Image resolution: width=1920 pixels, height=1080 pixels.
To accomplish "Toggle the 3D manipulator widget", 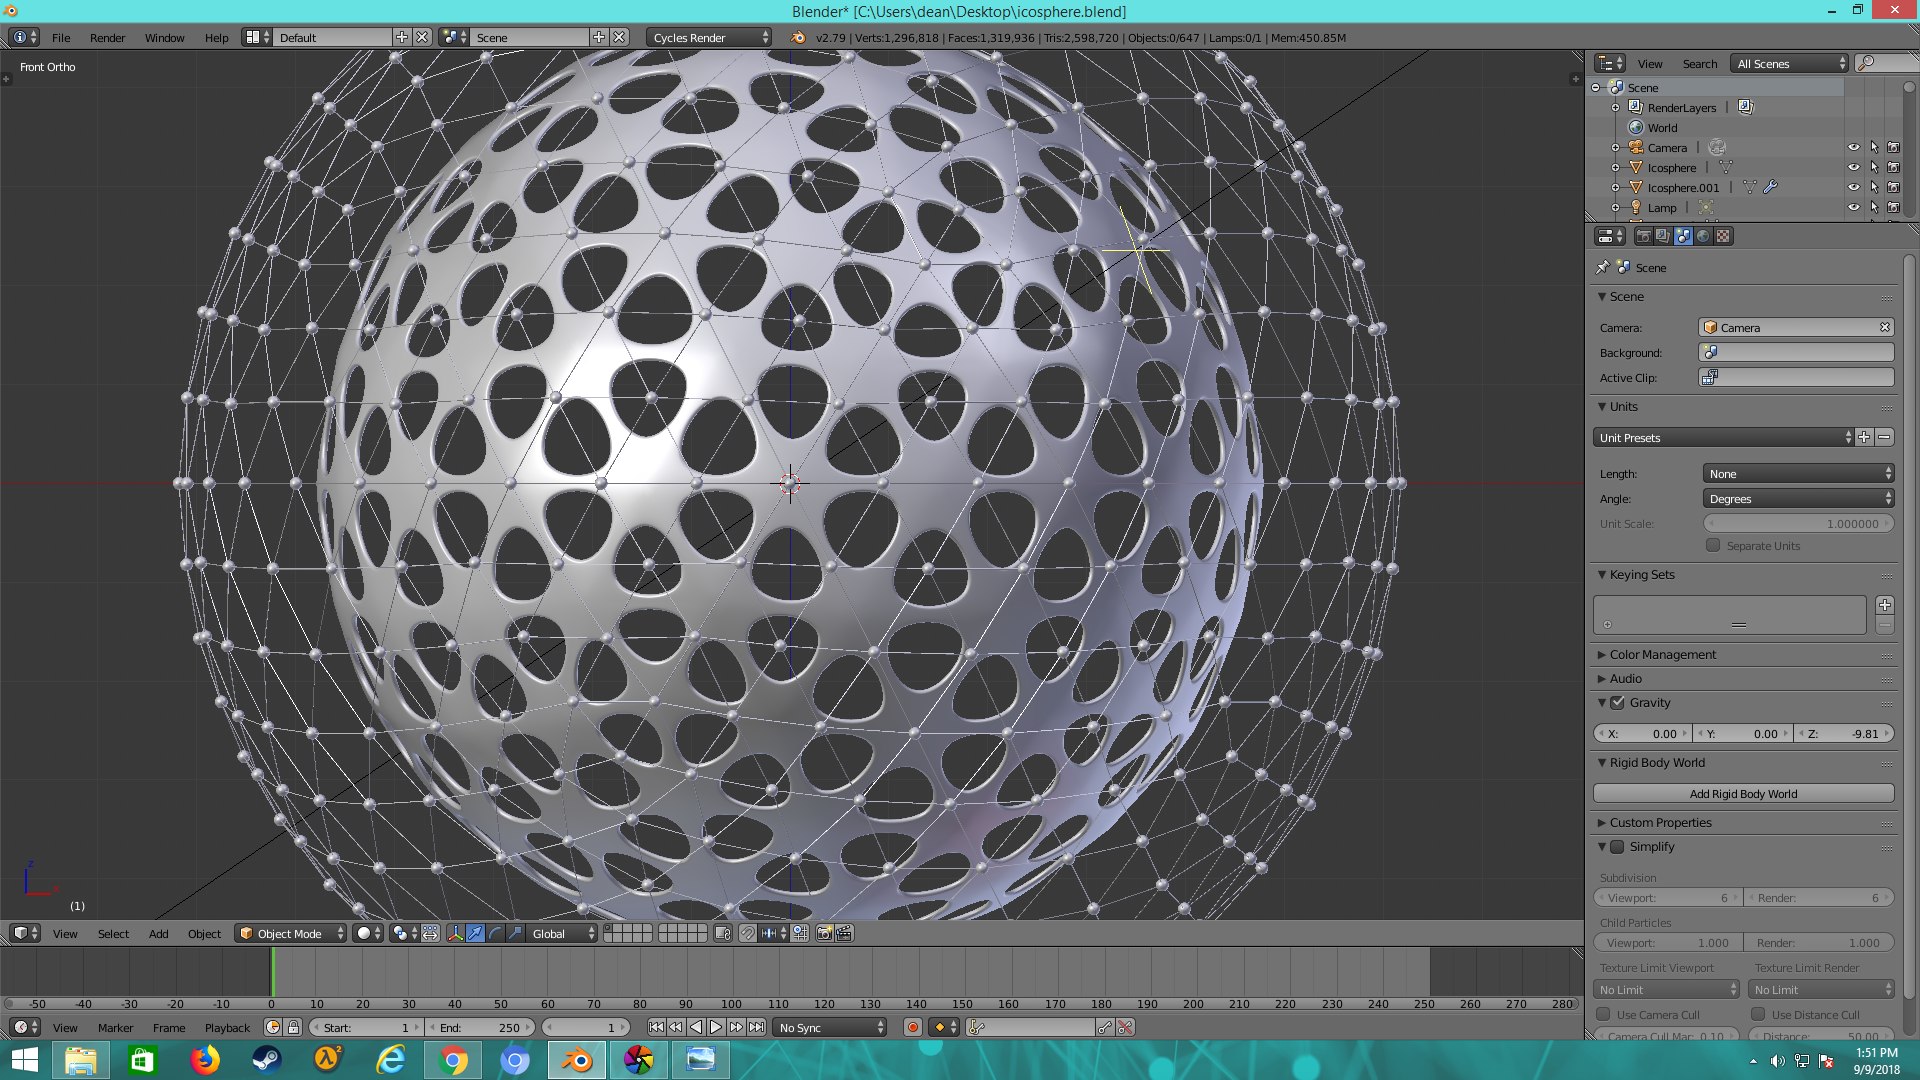I will pyautogui.click(x=455, y=933).
